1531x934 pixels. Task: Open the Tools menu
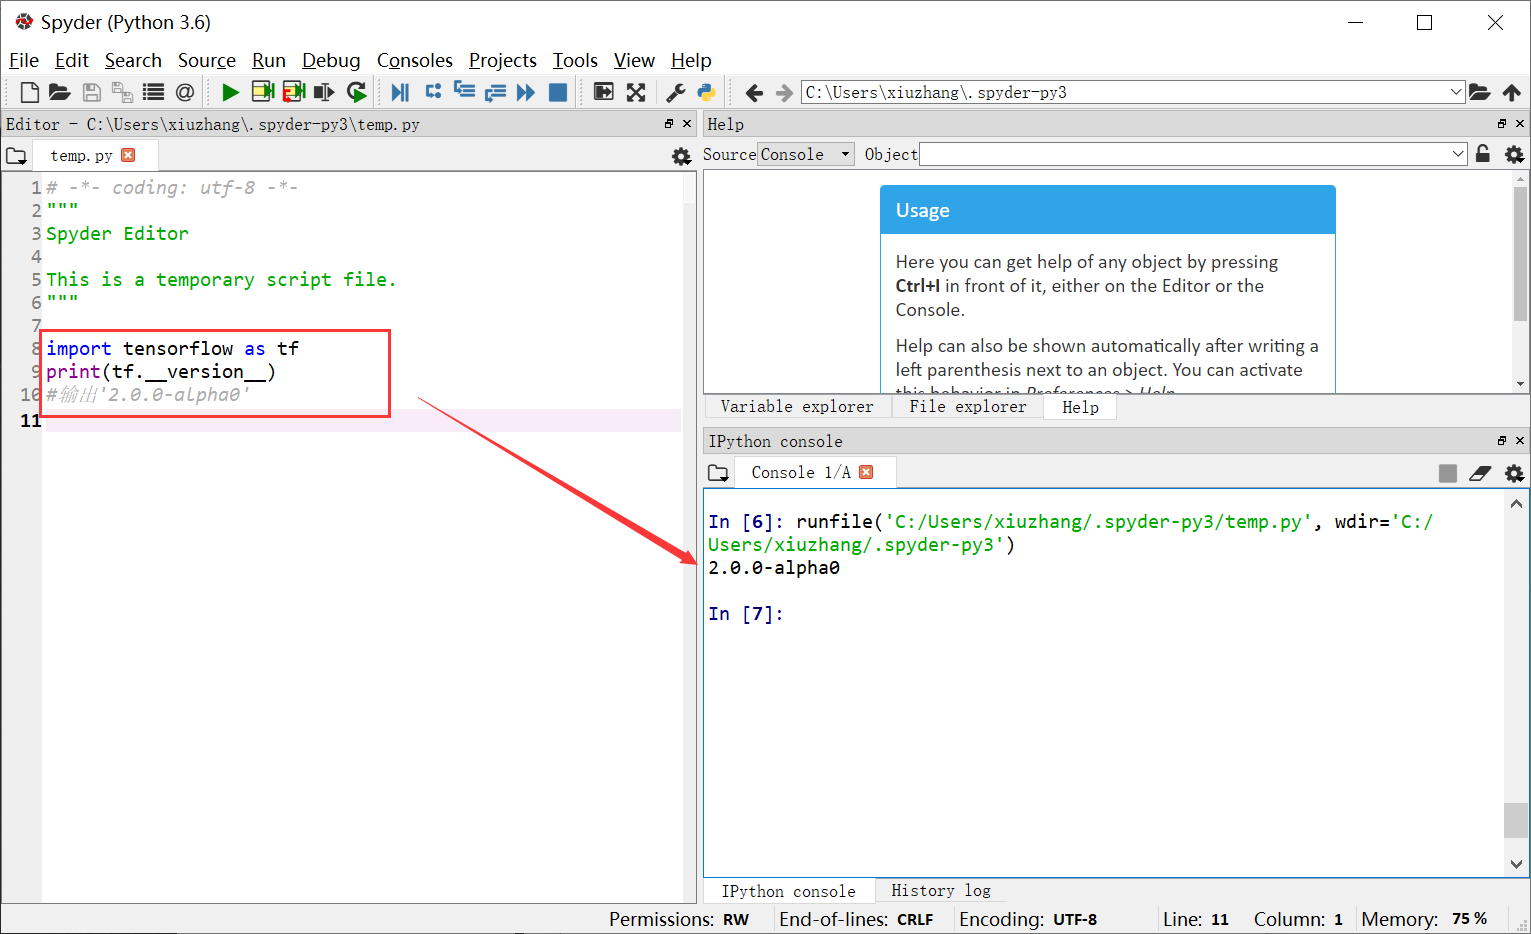coord(575,61)
